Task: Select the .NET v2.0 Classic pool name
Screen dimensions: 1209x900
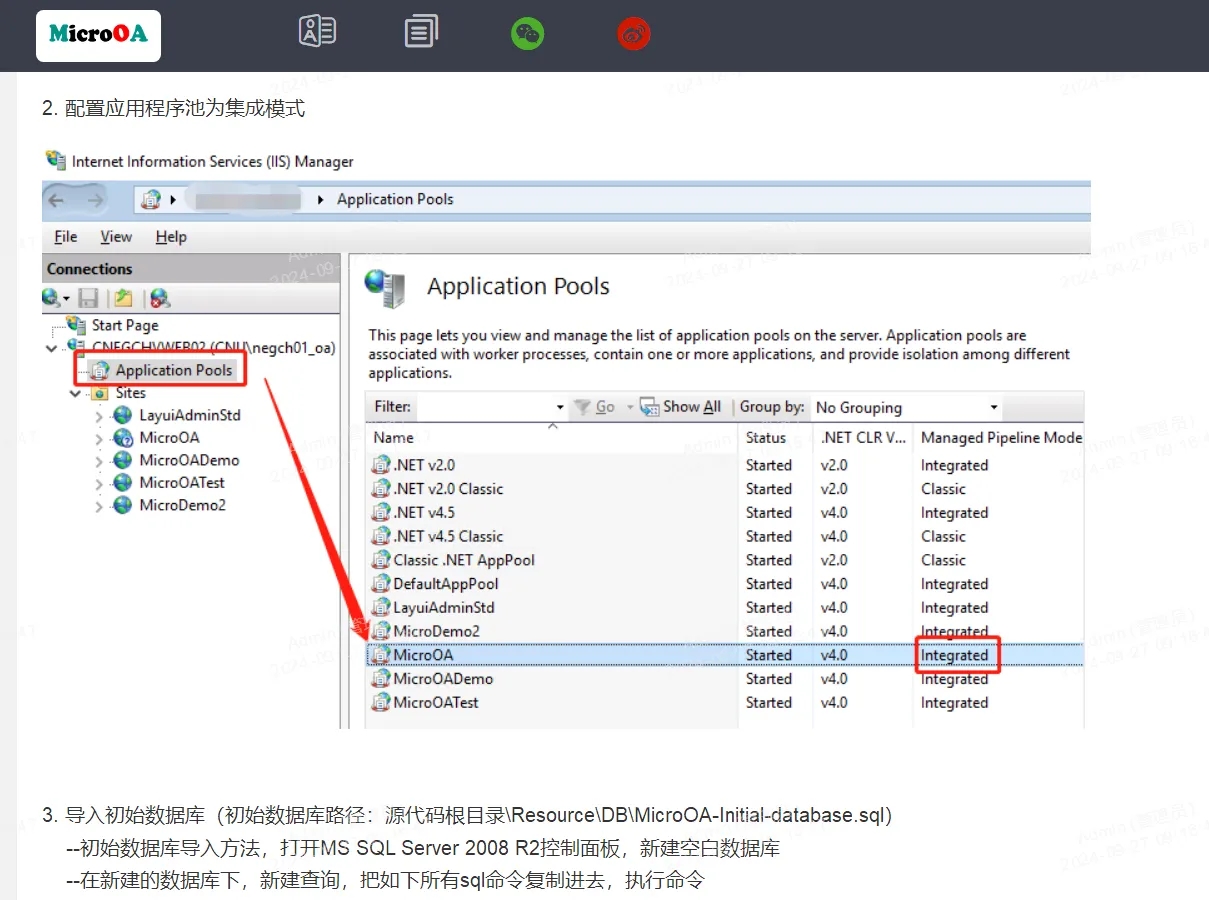Action: pos(448,489)
